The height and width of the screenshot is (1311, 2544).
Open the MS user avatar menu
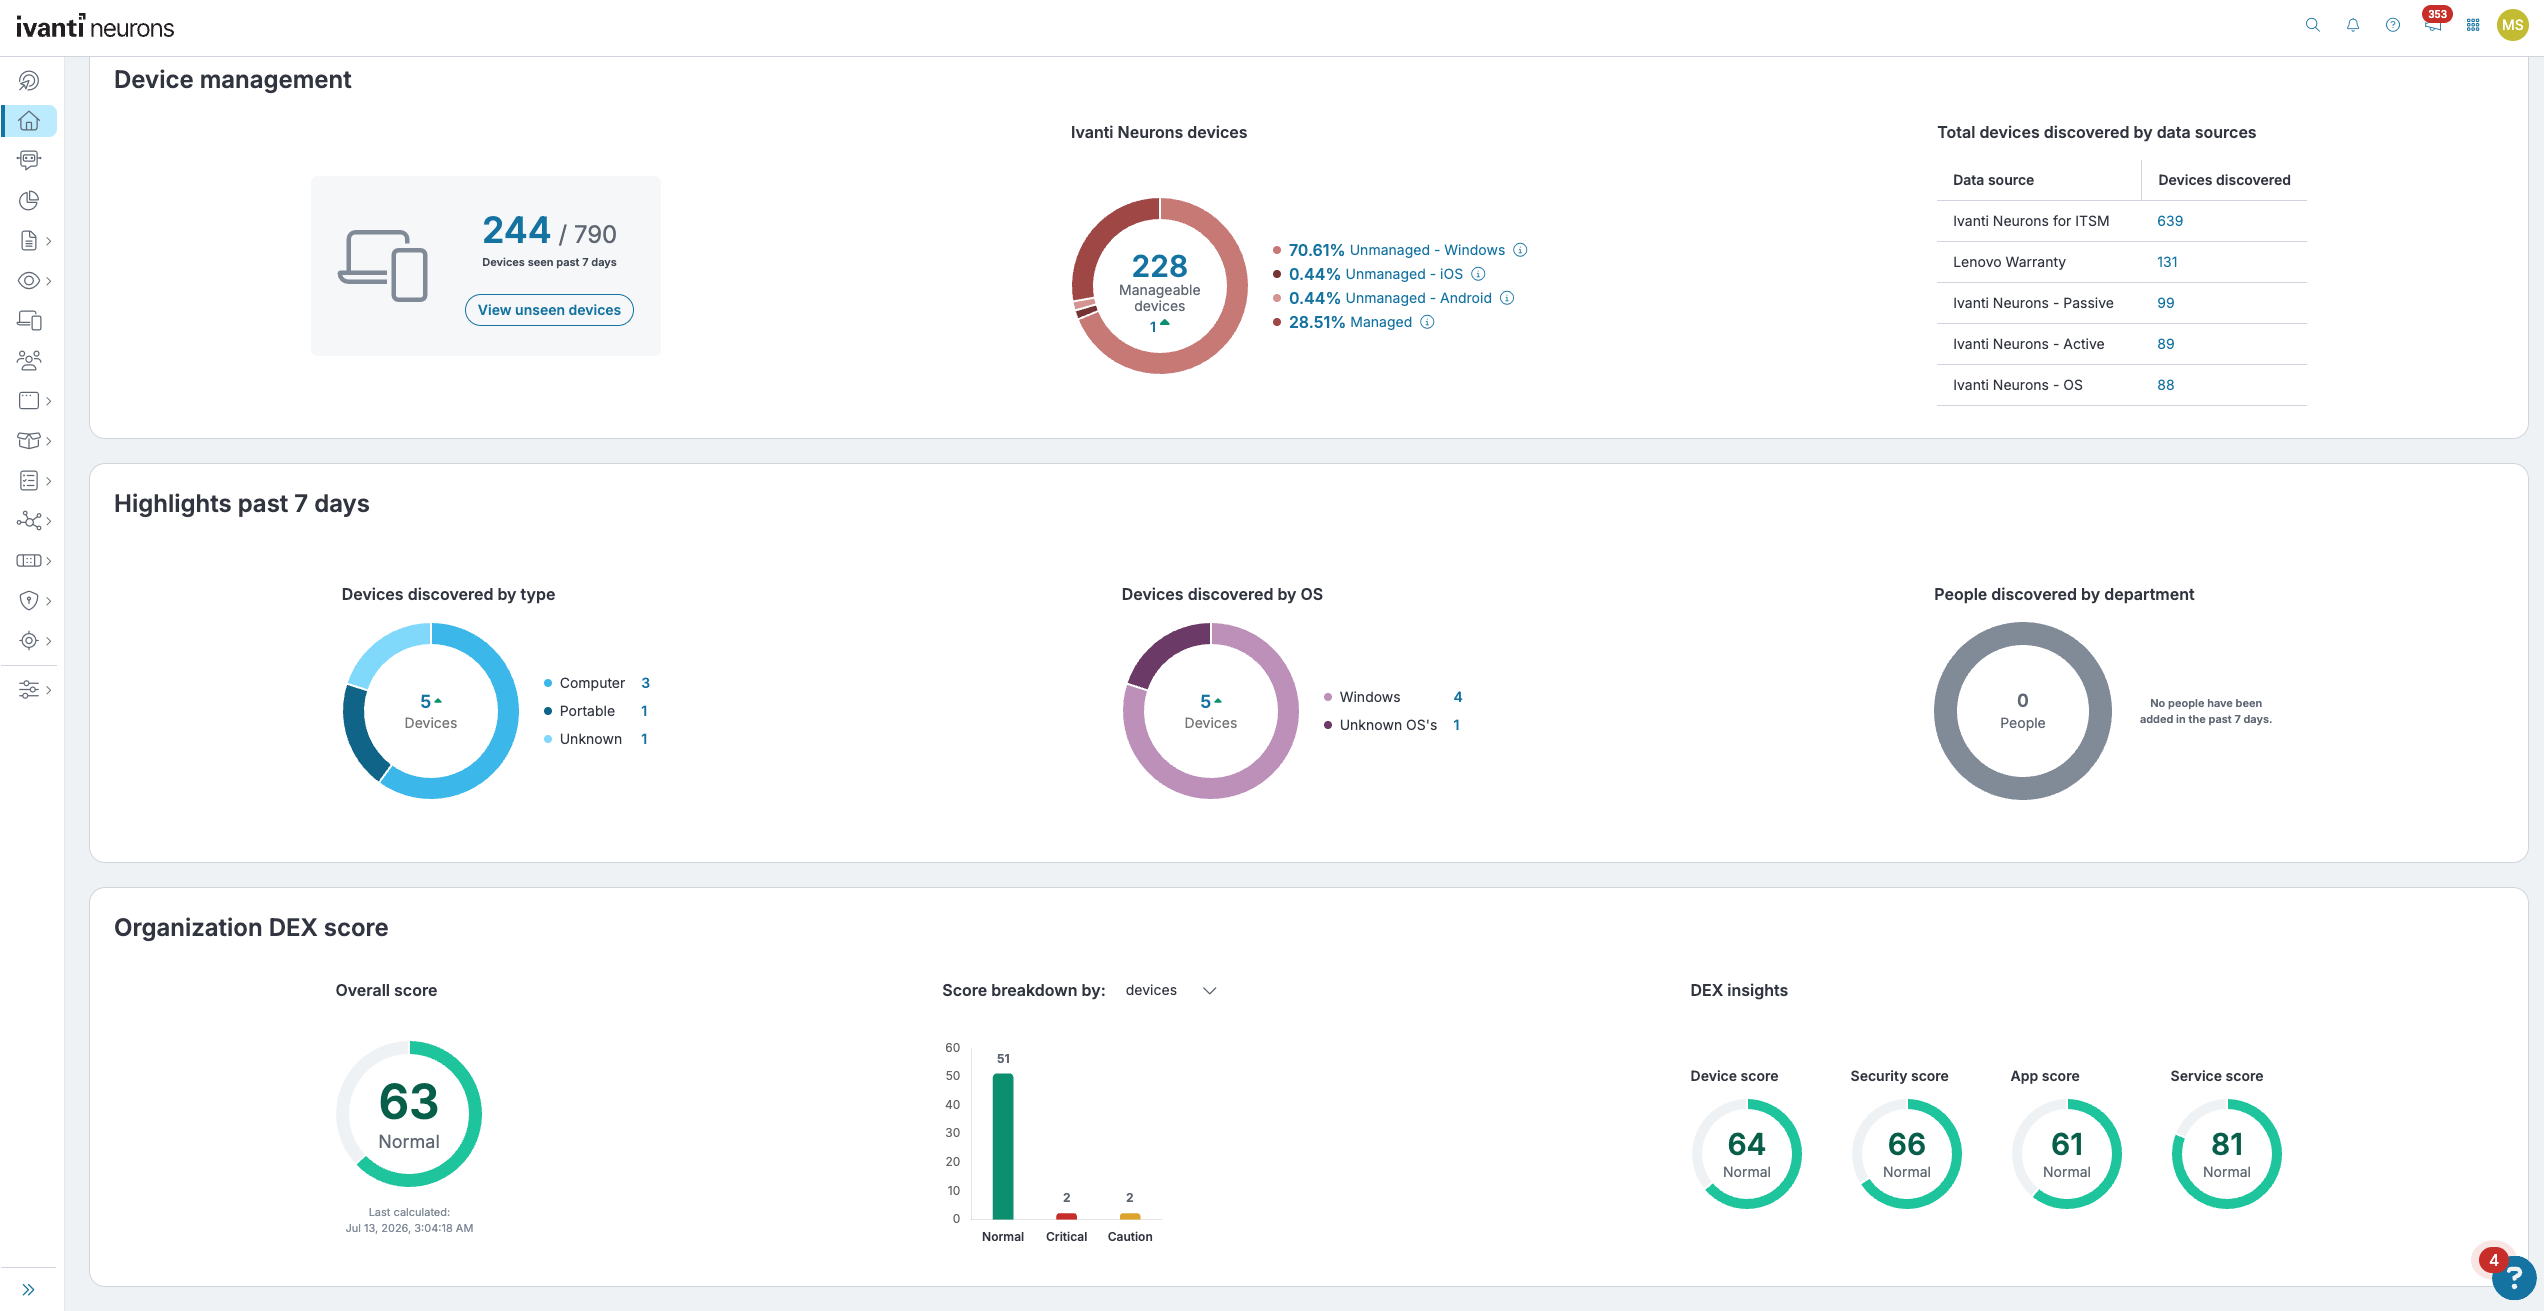pyautogui.click(x=2513, y=25)
